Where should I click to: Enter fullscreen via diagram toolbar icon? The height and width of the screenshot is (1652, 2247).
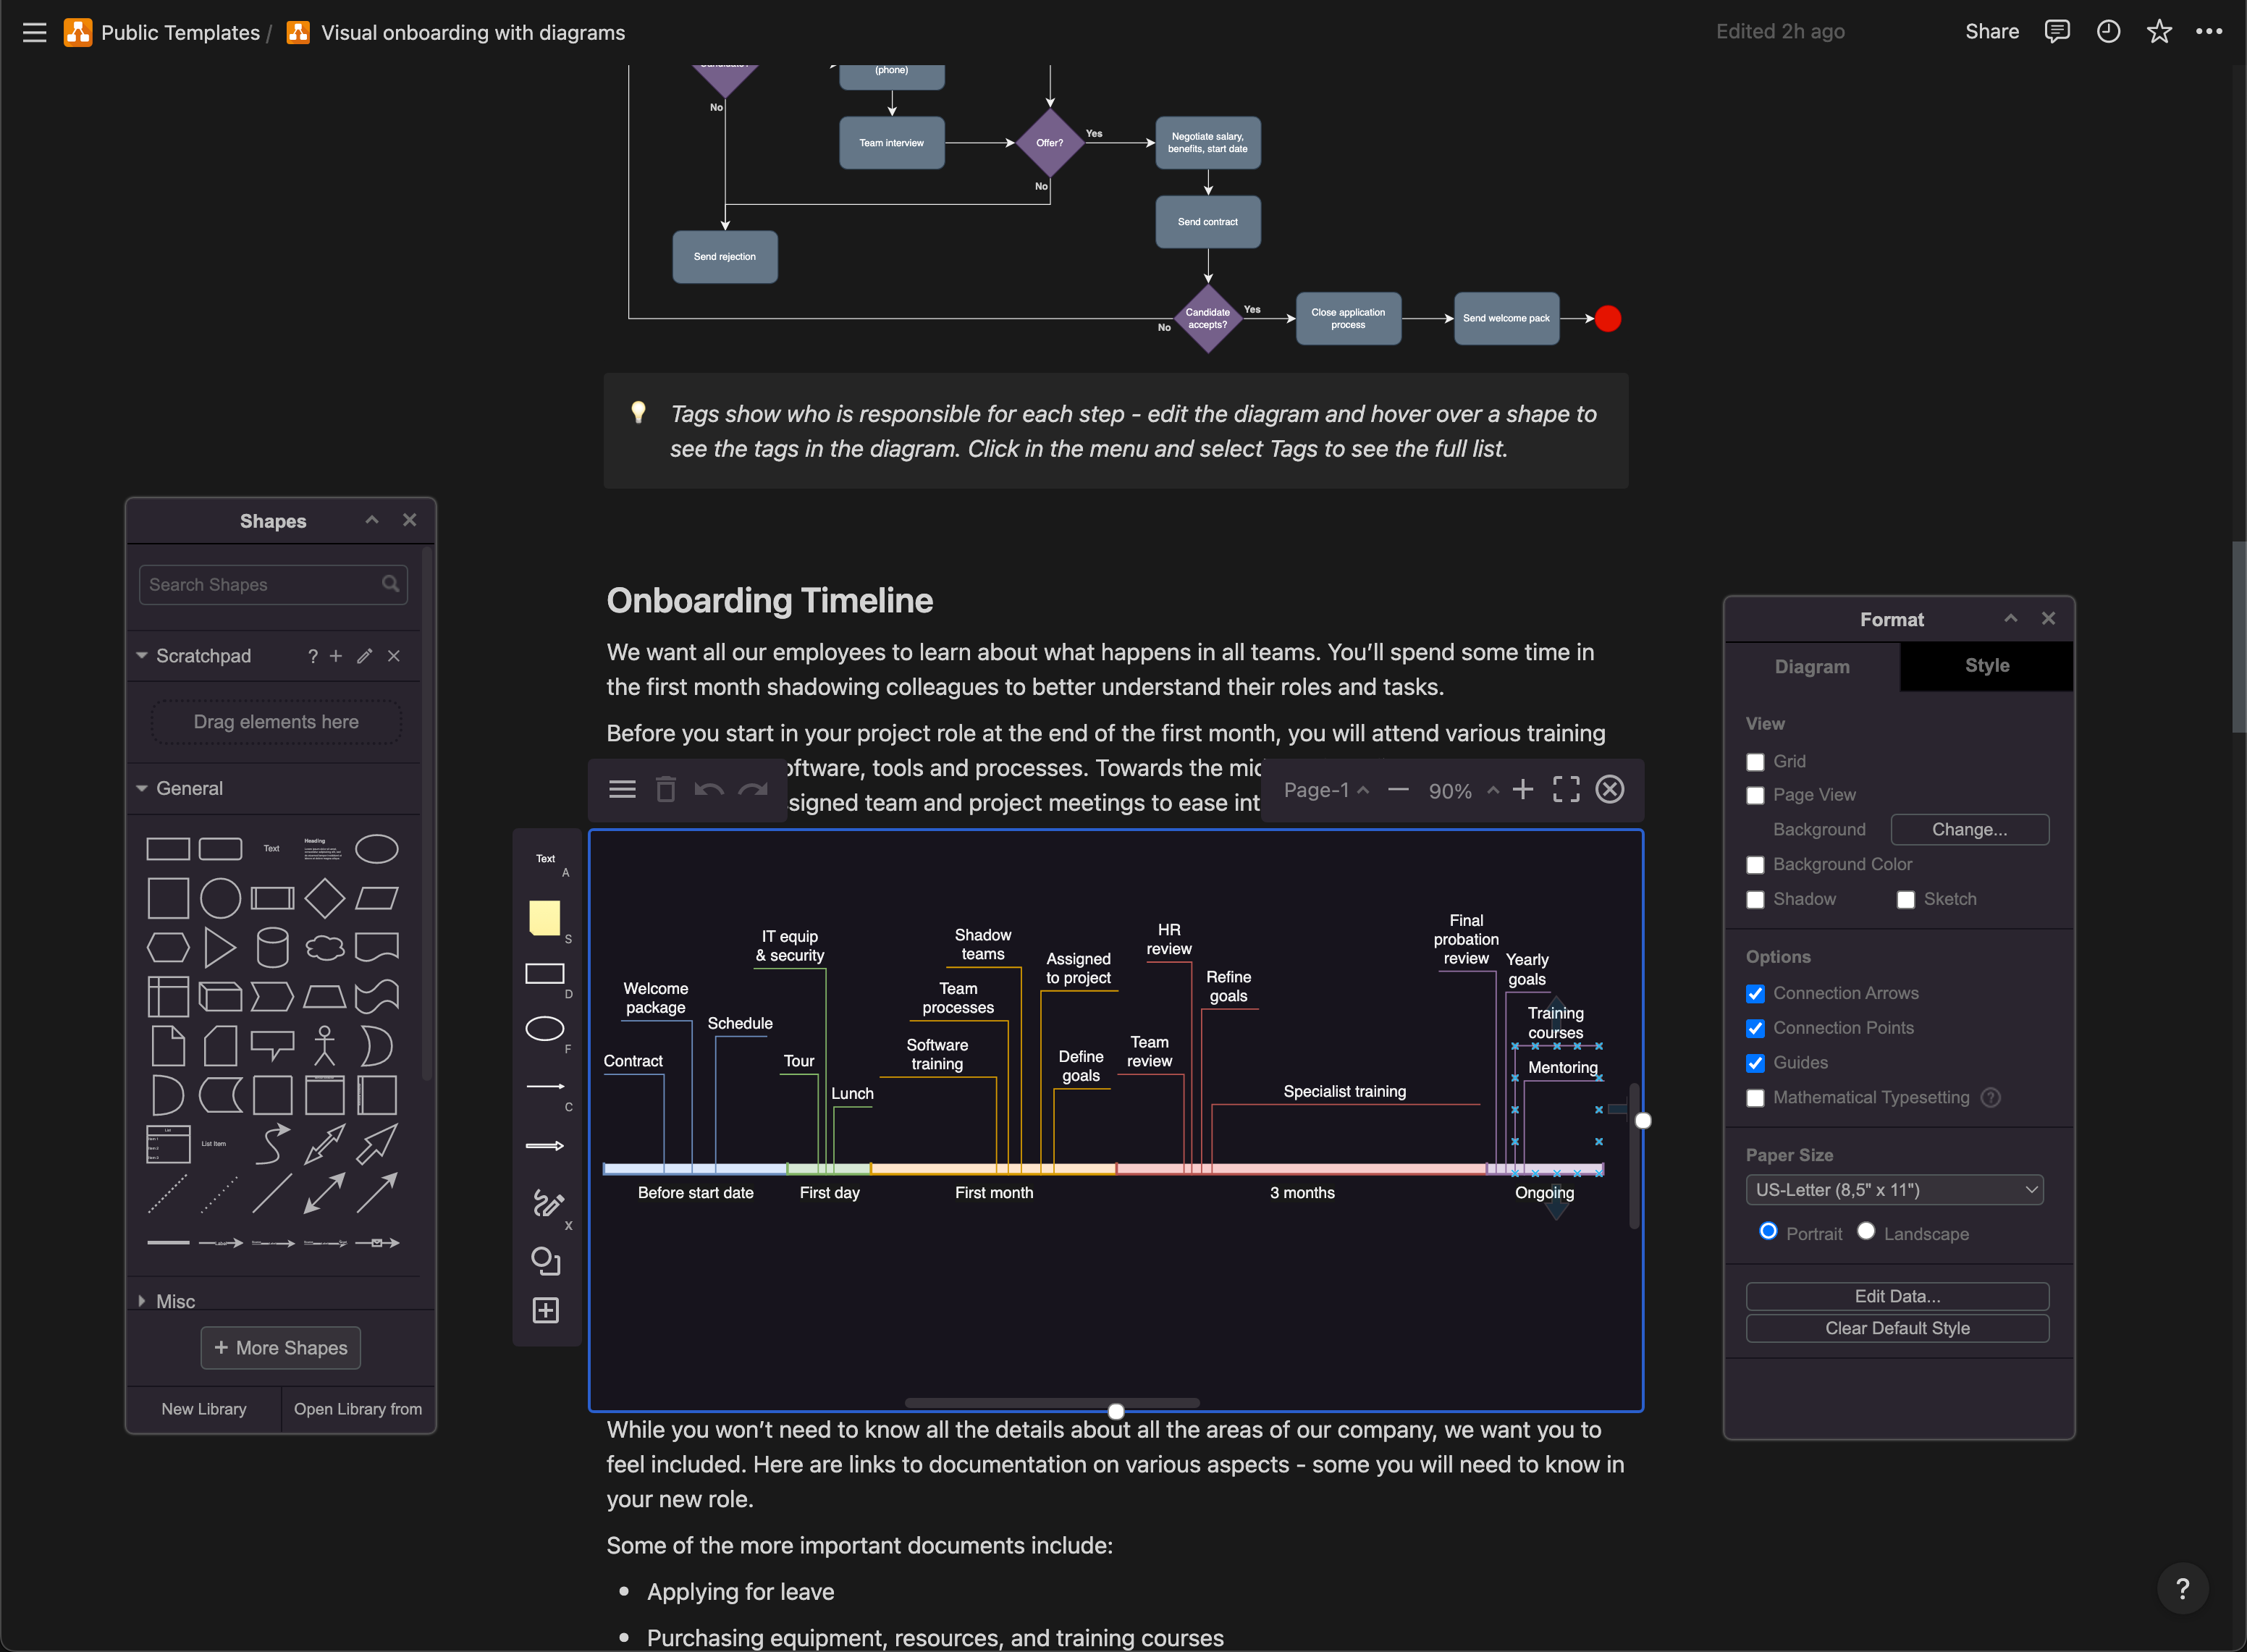1566,789
